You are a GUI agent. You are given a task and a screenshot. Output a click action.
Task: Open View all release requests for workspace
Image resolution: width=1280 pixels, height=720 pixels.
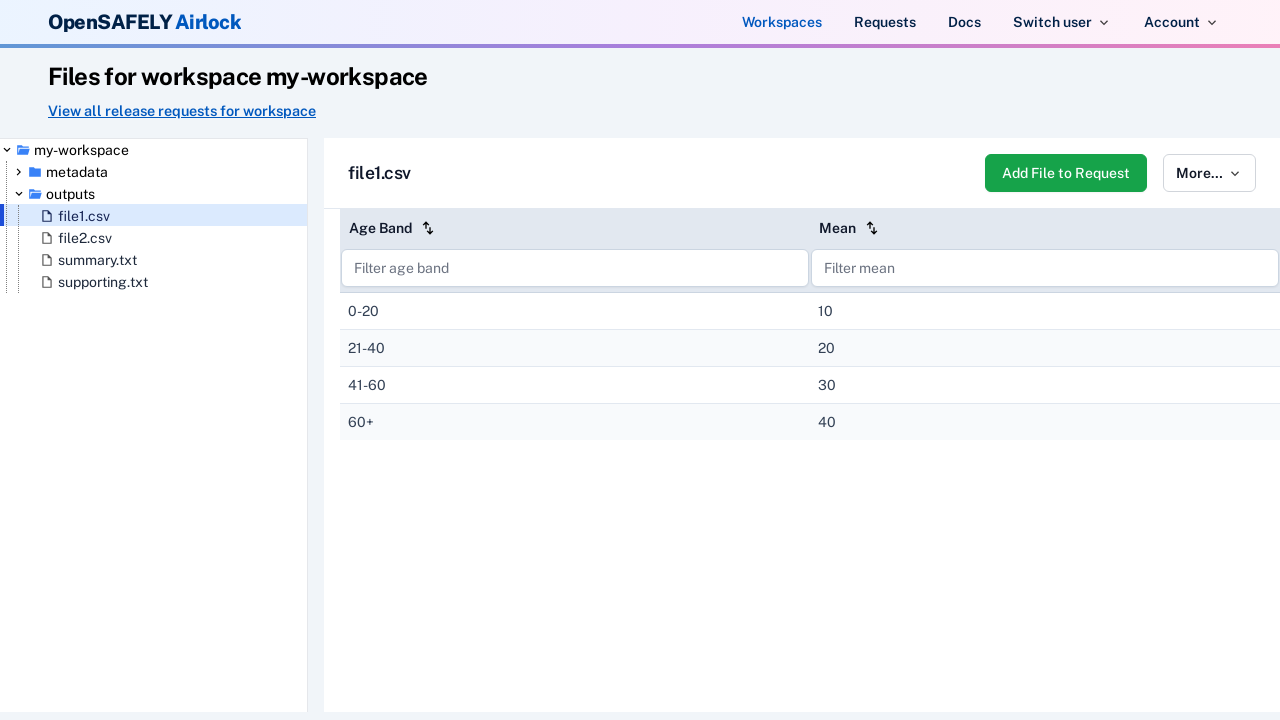click(x=181, y=111)
